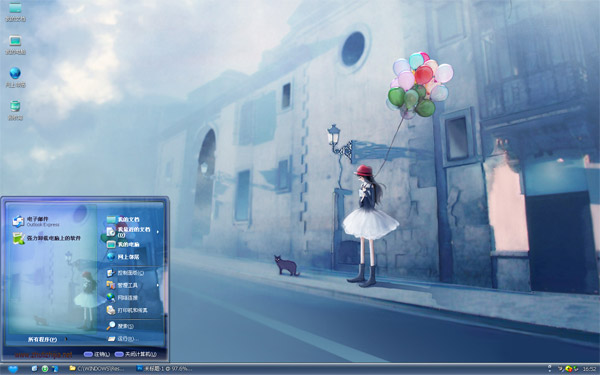
Task: Click the small language bar icon in taskbar
Action: pyautogui.click(x=550, y=369)
